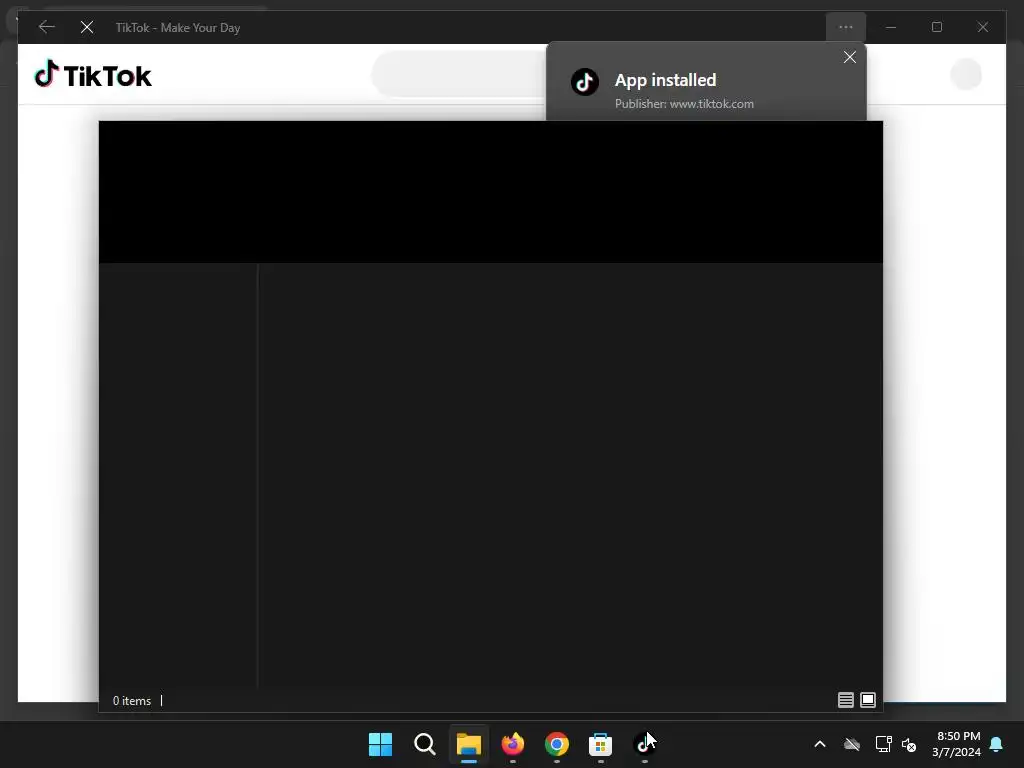1024x768 pixels.
Task: Open taskbar Search
Action: click(424, 744)
